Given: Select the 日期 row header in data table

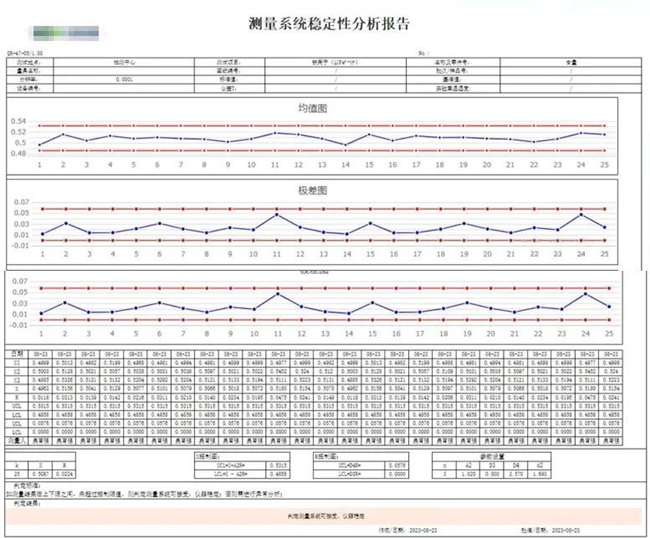Looking at the screenshot, I should coord(17,353).
